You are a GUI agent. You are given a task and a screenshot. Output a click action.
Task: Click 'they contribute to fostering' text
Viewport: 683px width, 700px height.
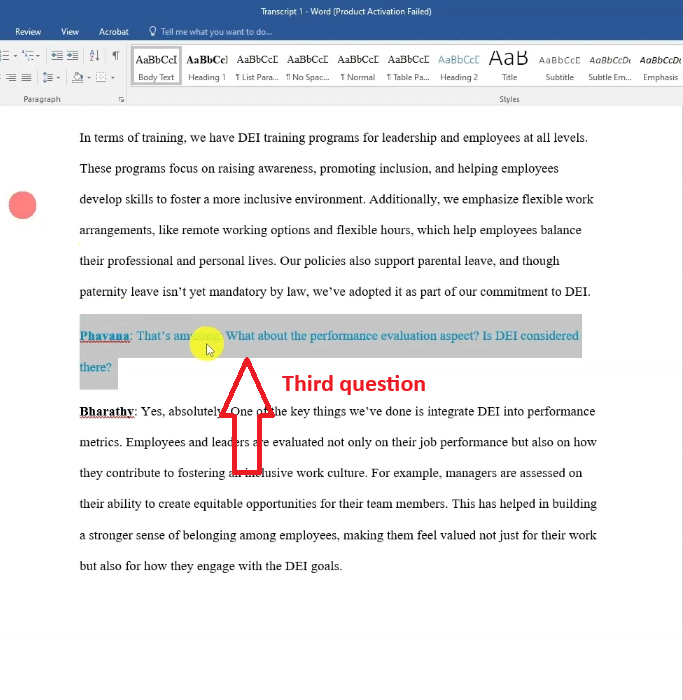[152, 473]
